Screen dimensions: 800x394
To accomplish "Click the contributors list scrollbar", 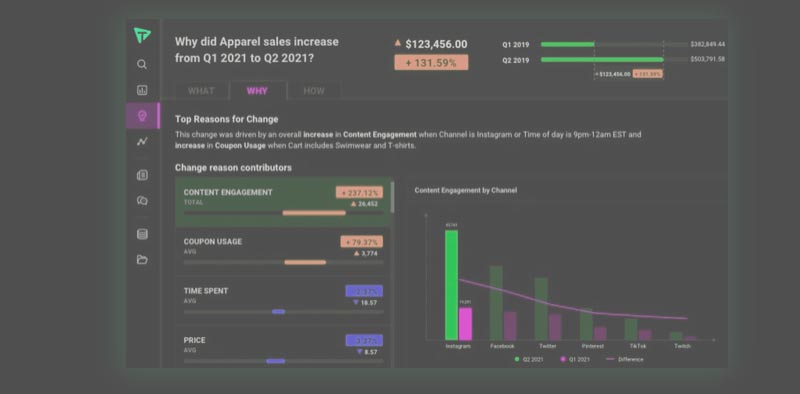I will tap(392, 196).
